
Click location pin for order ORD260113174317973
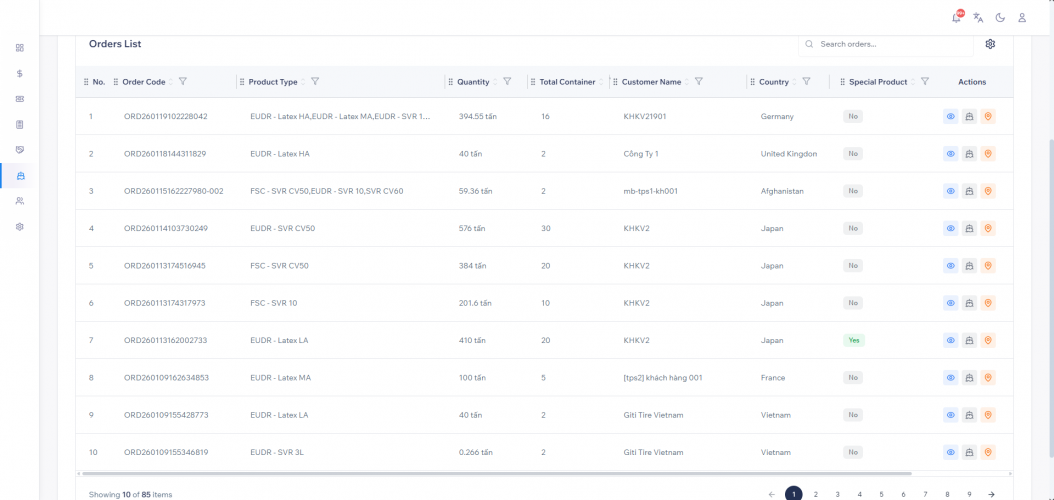click(987, 303)
